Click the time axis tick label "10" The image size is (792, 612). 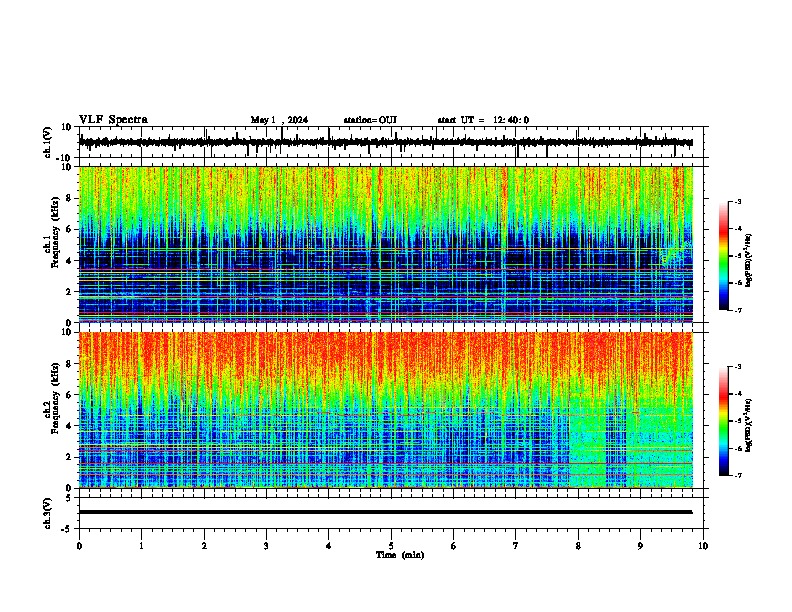703,546
